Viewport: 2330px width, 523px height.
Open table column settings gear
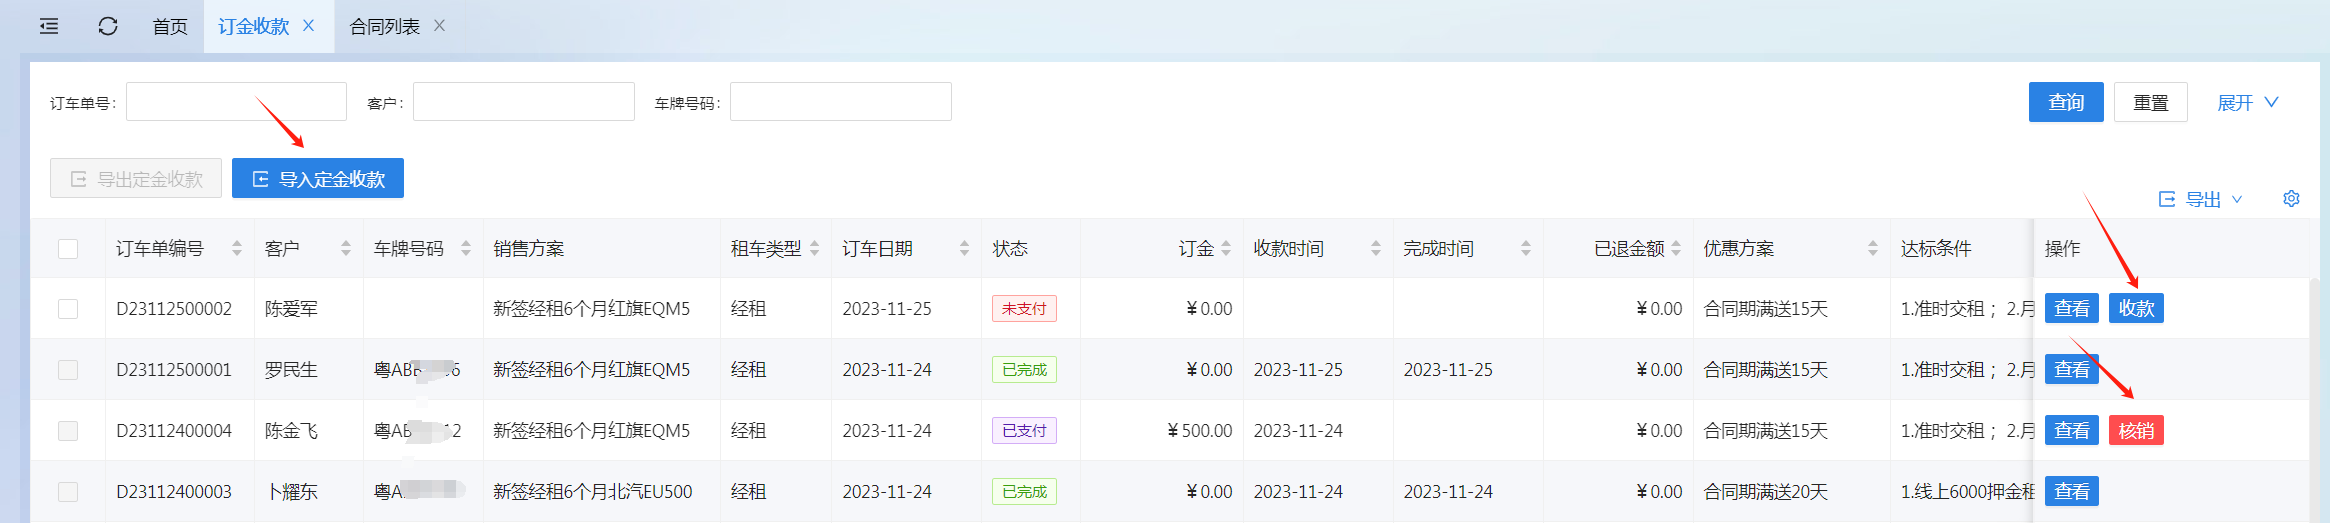pyautogui.click(x=2291, y=199)
